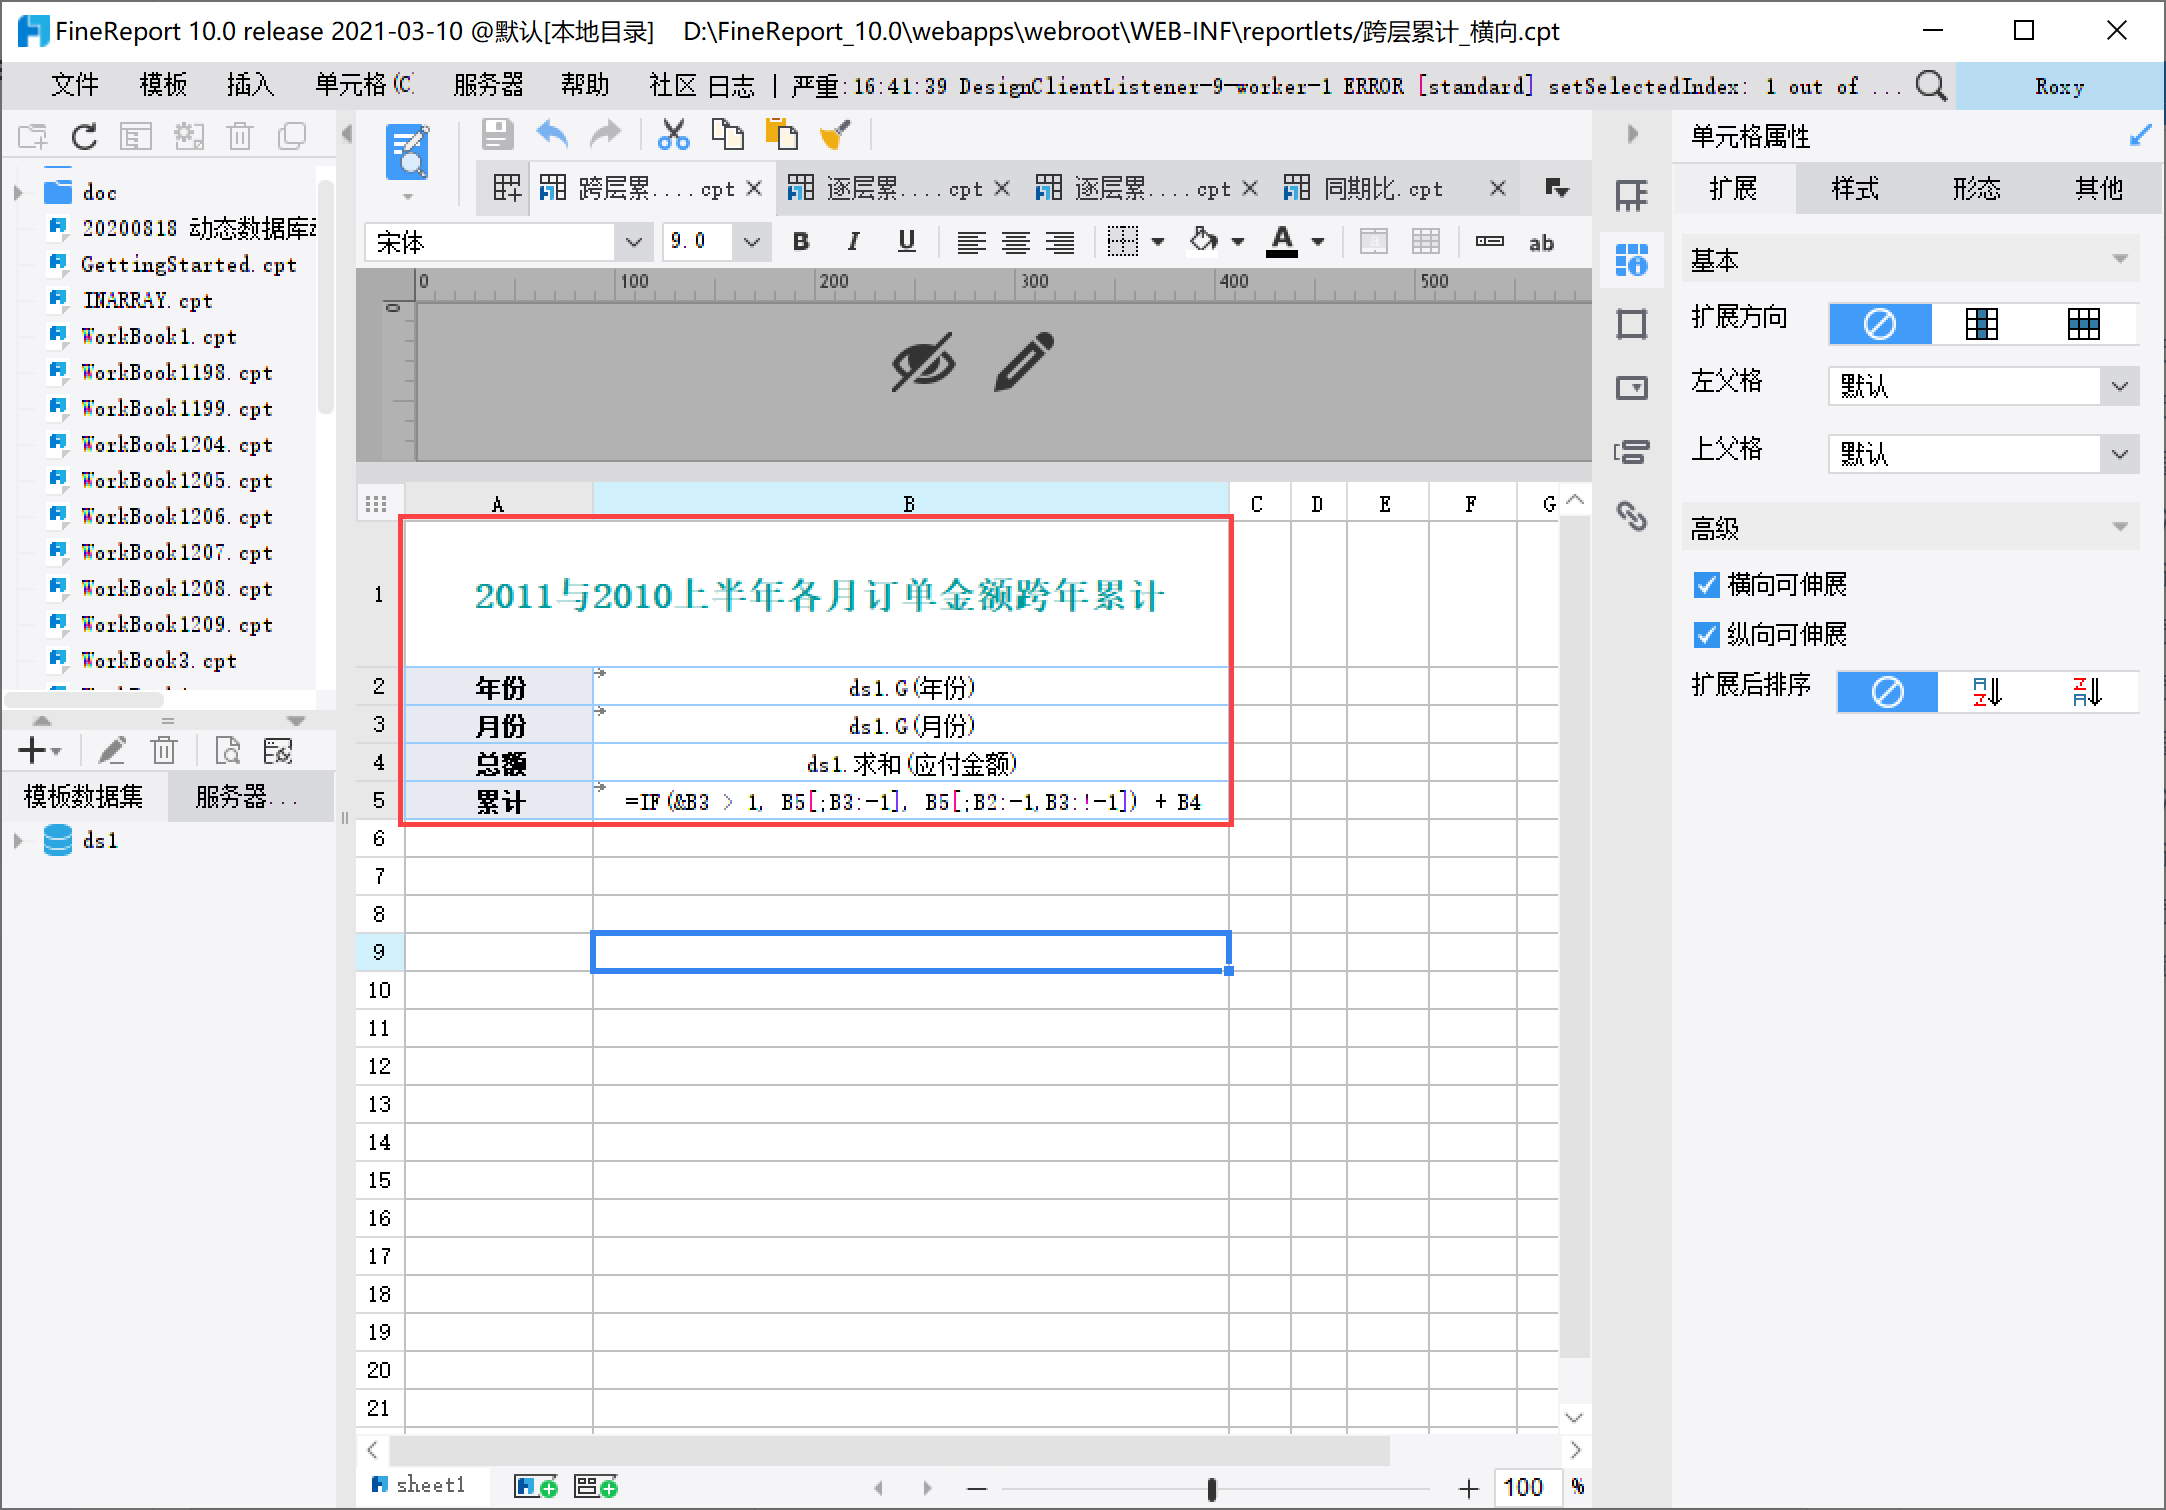The width and height of the screenshot is (2166, 1510).
Task: Click the Cut scissors icon
Action: click(673, 135)
